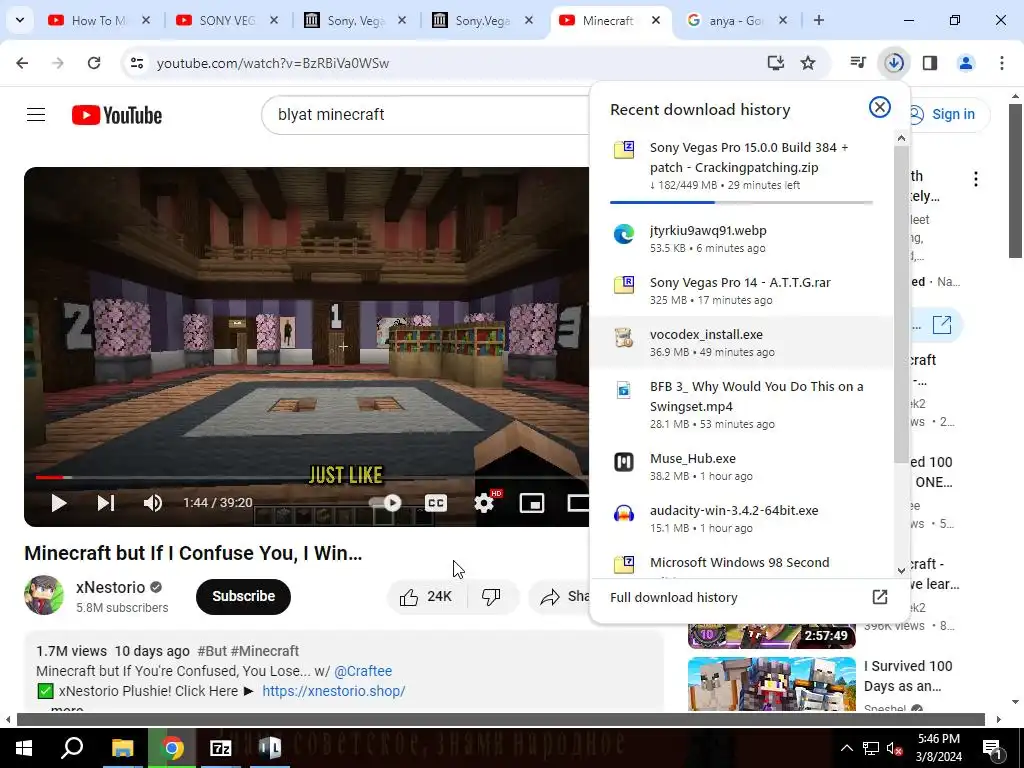1024x768 pixels.
Task: Click the muted speaker tray icon
Action: 894,748
